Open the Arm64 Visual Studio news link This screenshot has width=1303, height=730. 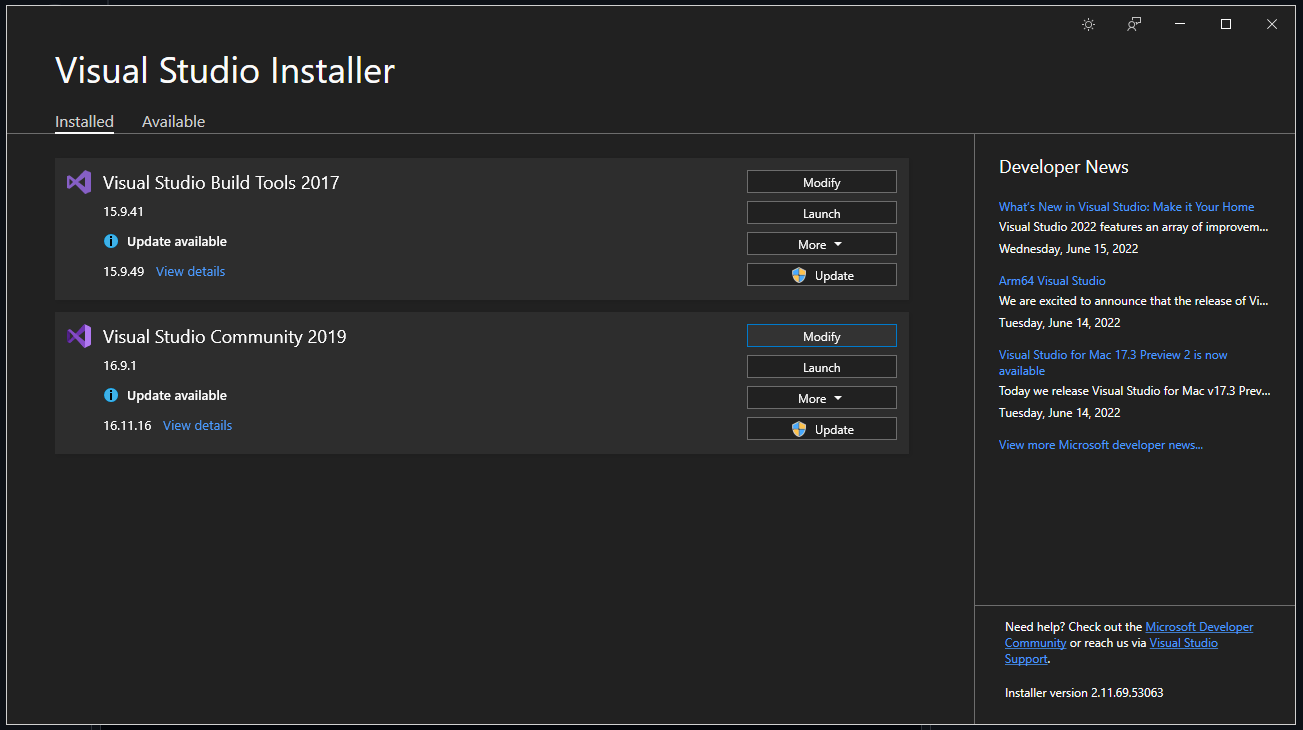click(x=1052, y=280)
